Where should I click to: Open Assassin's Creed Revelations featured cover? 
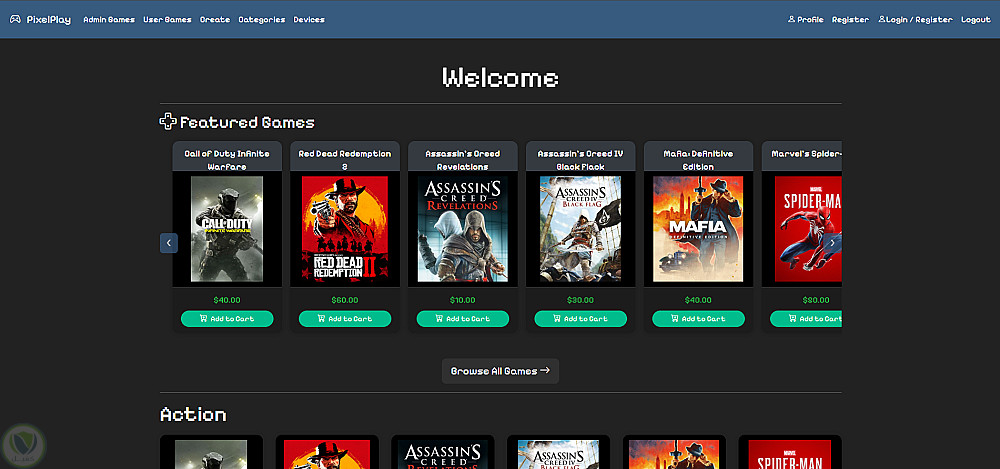click(x=463, y=229)
